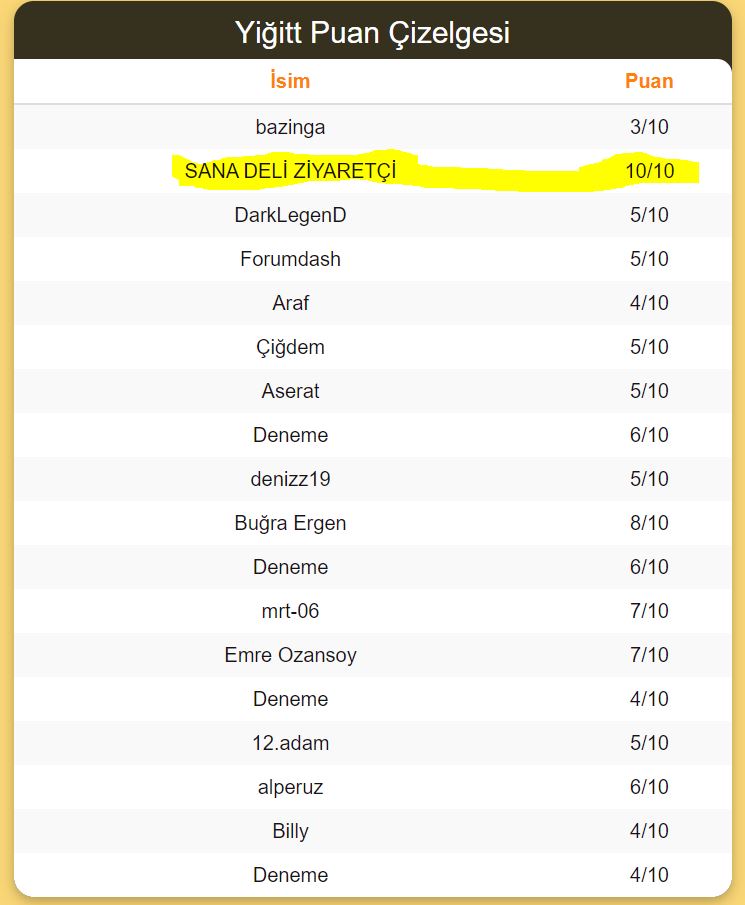Select highlighted SANA DELİ ZİYARETÇİ row name
This screenshot has height=905, width=745.
coord(290,171)
